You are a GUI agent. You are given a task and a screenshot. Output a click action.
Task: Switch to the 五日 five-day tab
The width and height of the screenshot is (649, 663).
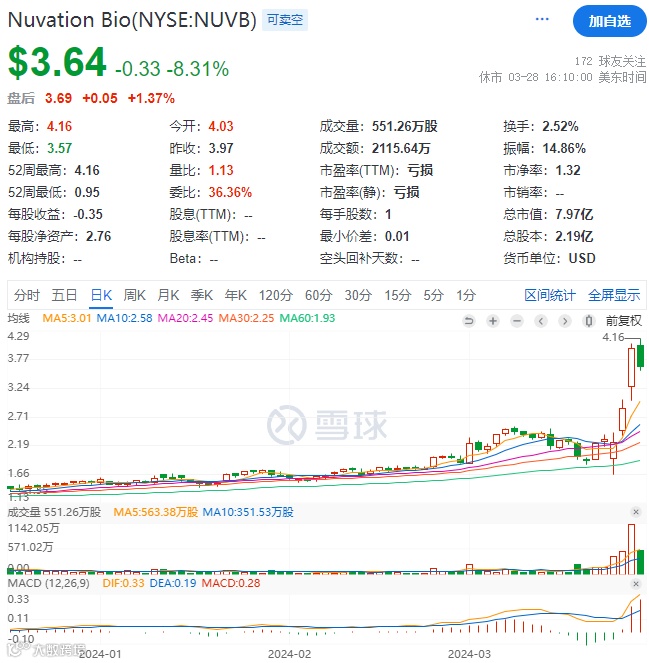coord(64,295)
